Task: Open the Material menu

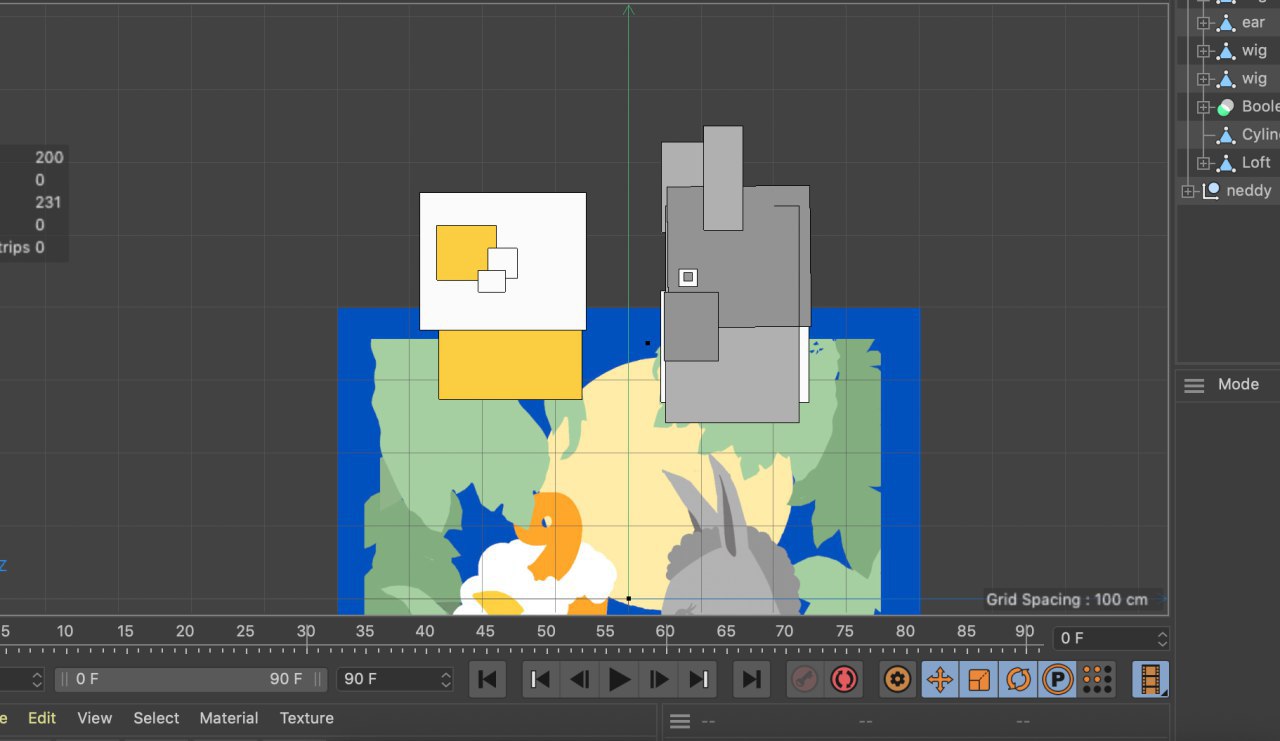Action: [x=229, y=718]
